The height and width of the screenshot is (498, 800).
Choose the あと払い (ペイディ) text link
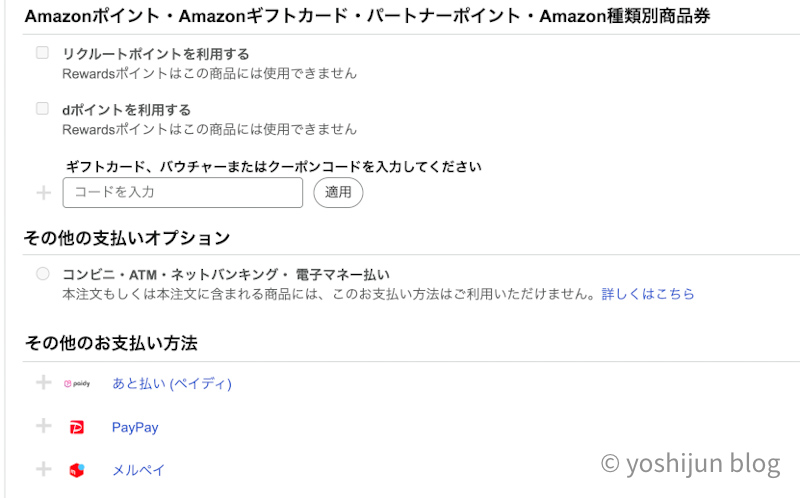click(171, 383)
